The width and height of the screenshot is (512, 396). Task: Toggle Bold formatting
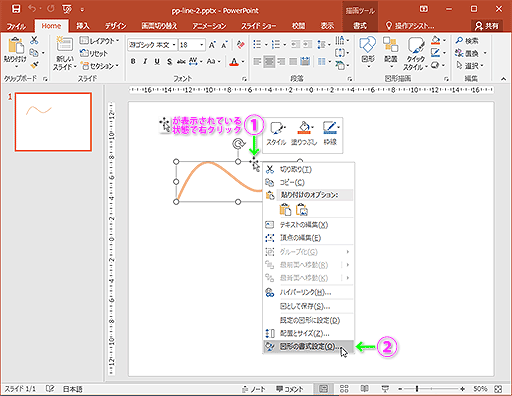coord(133,61)
